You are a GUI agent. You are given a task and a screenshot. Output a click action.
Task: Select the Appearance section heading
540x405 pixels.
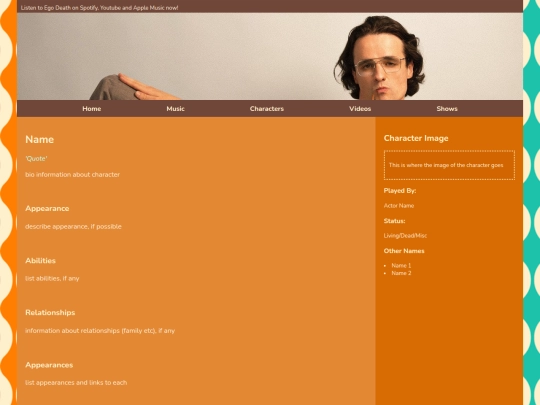pyautogui.click(x=47, y=209)
